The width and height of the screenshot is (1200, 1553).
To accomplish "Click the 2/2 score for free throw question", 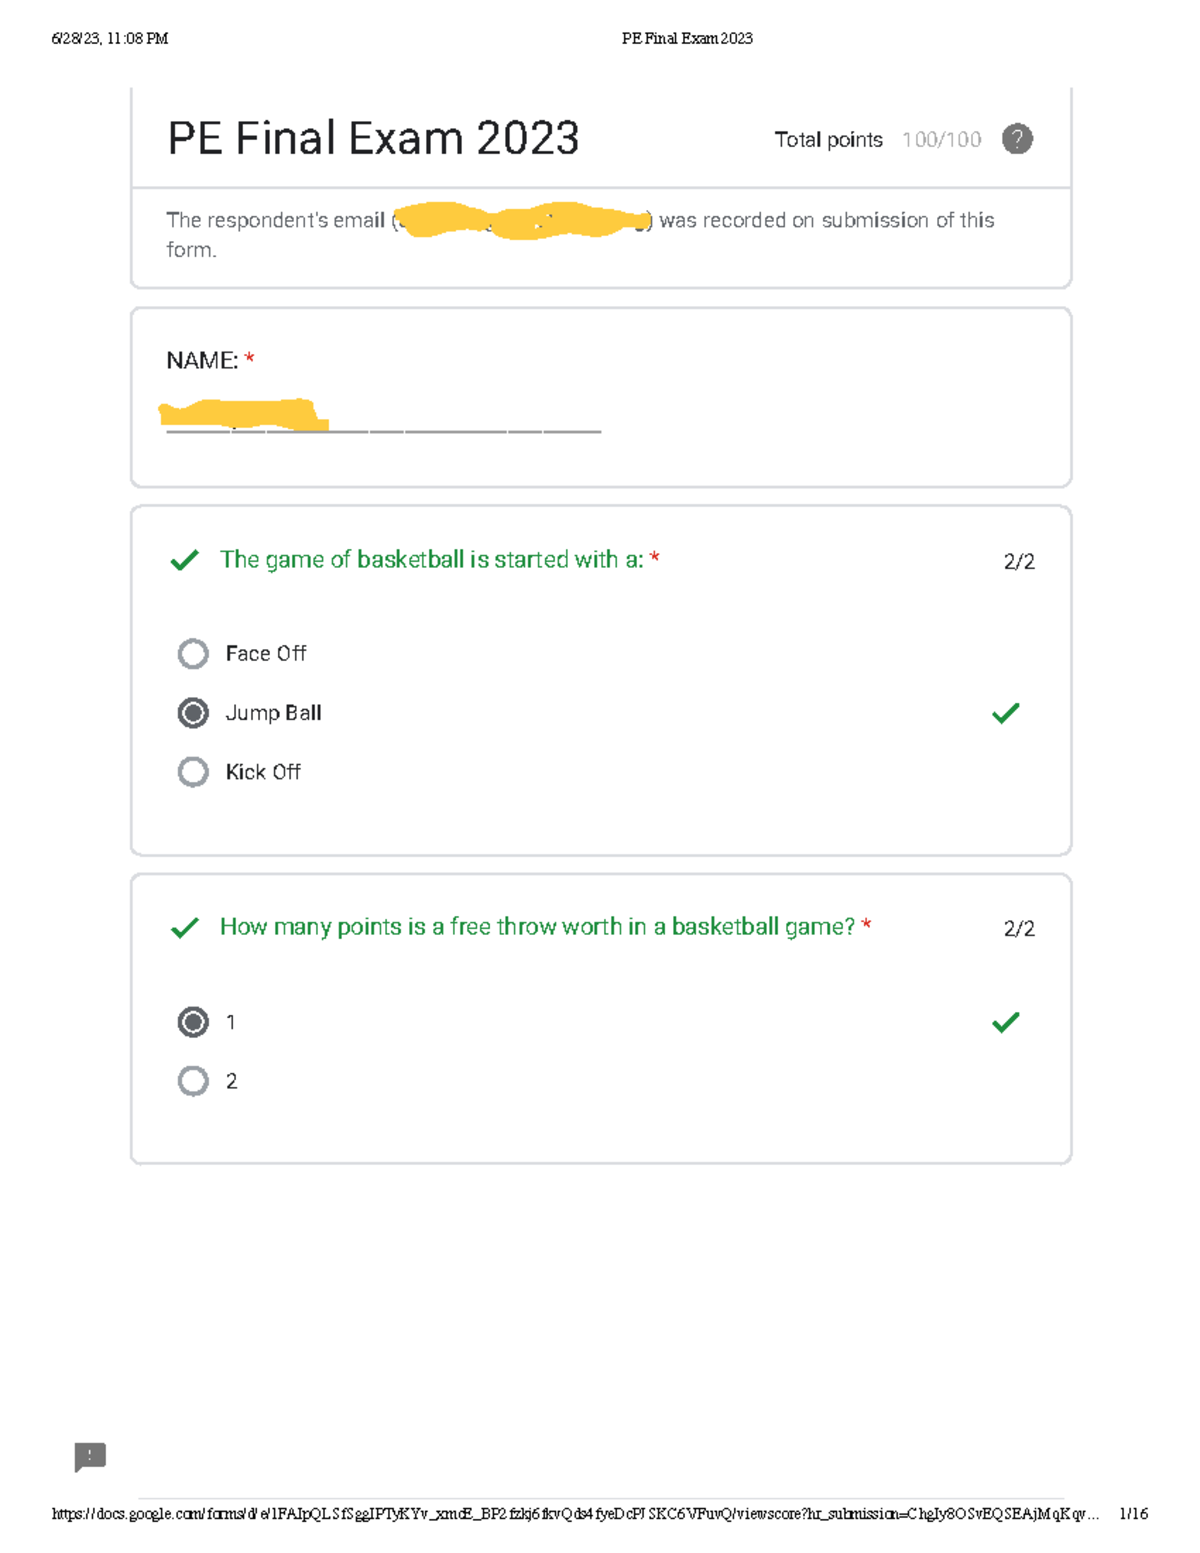I will [1019, 929].
